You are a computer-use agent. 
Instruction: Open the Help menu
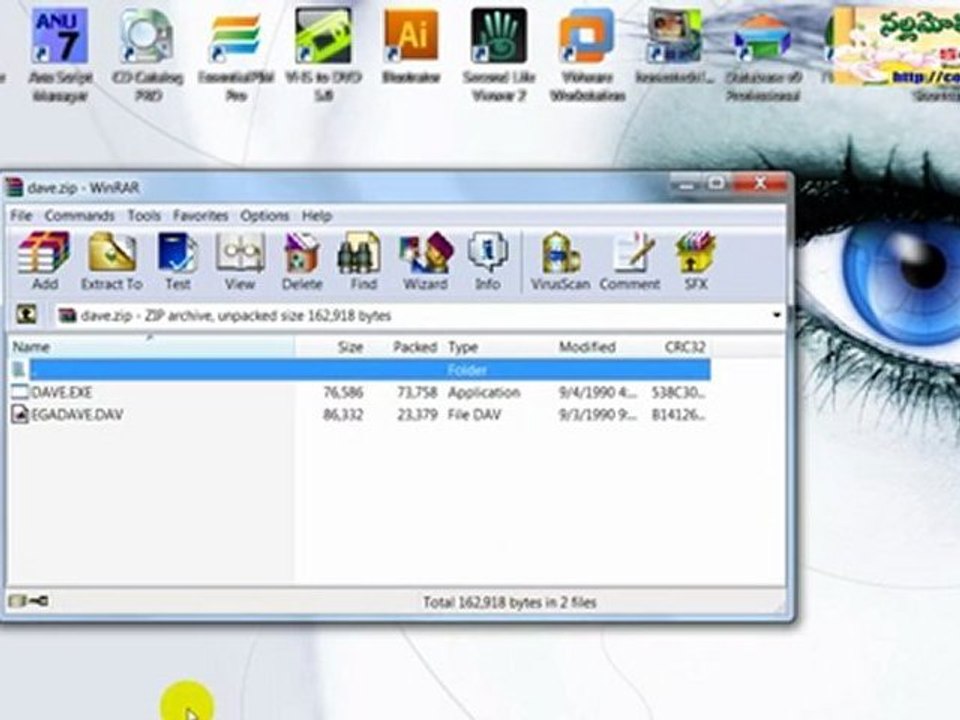click(317, 216)
